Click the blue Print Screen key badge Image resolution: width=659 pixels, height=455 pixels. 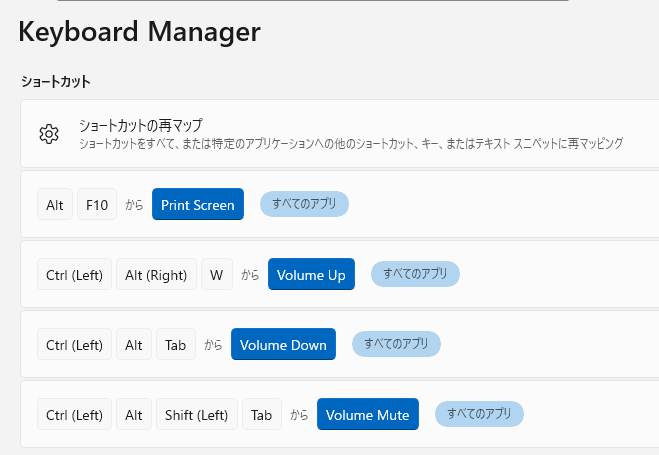pyautogui.click(x=198, y=205)
